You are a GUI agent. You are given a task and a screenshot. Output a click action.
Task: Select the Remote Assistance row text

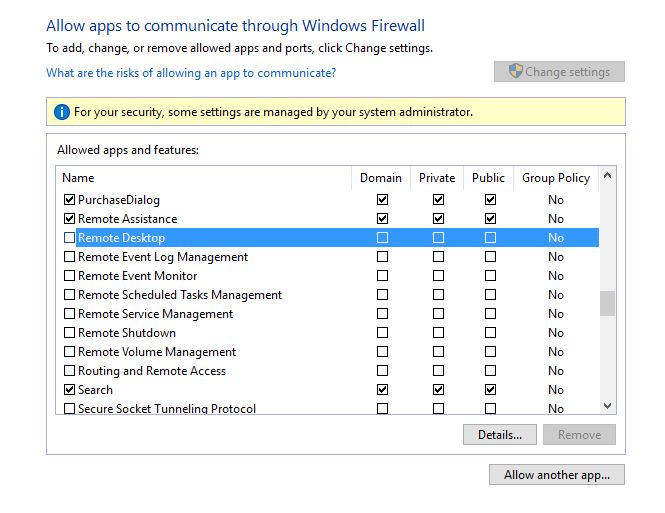(x=128, y=218)
